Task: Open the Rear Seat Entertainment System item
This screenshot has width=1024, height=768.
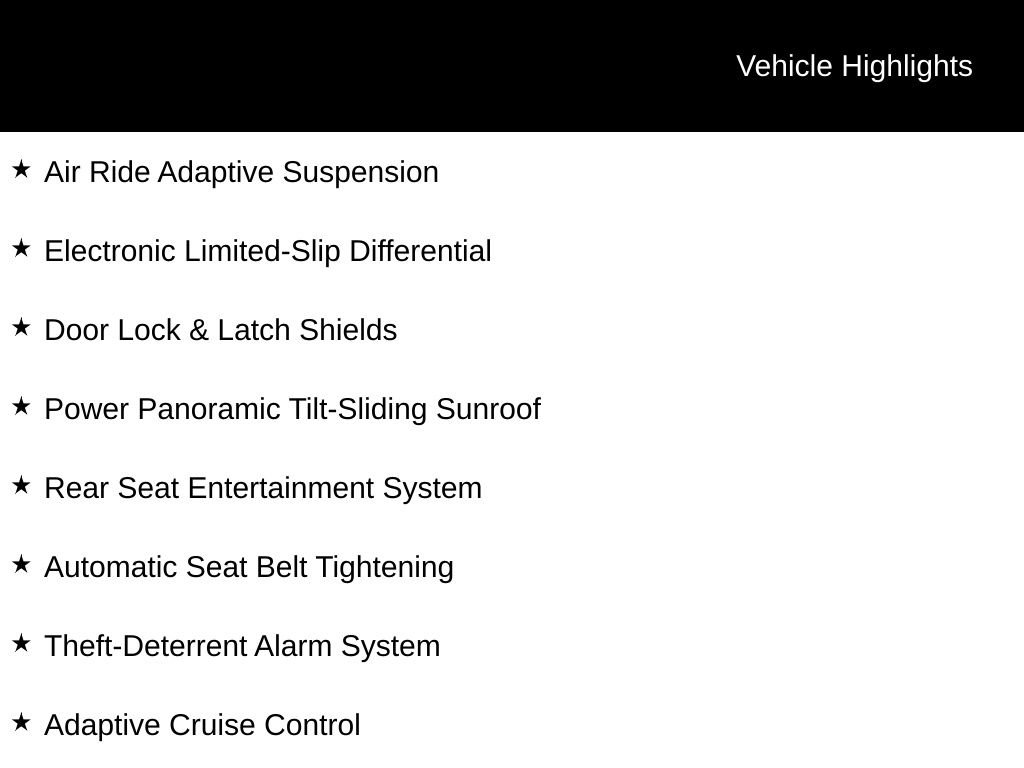Action: coord(263,489)
